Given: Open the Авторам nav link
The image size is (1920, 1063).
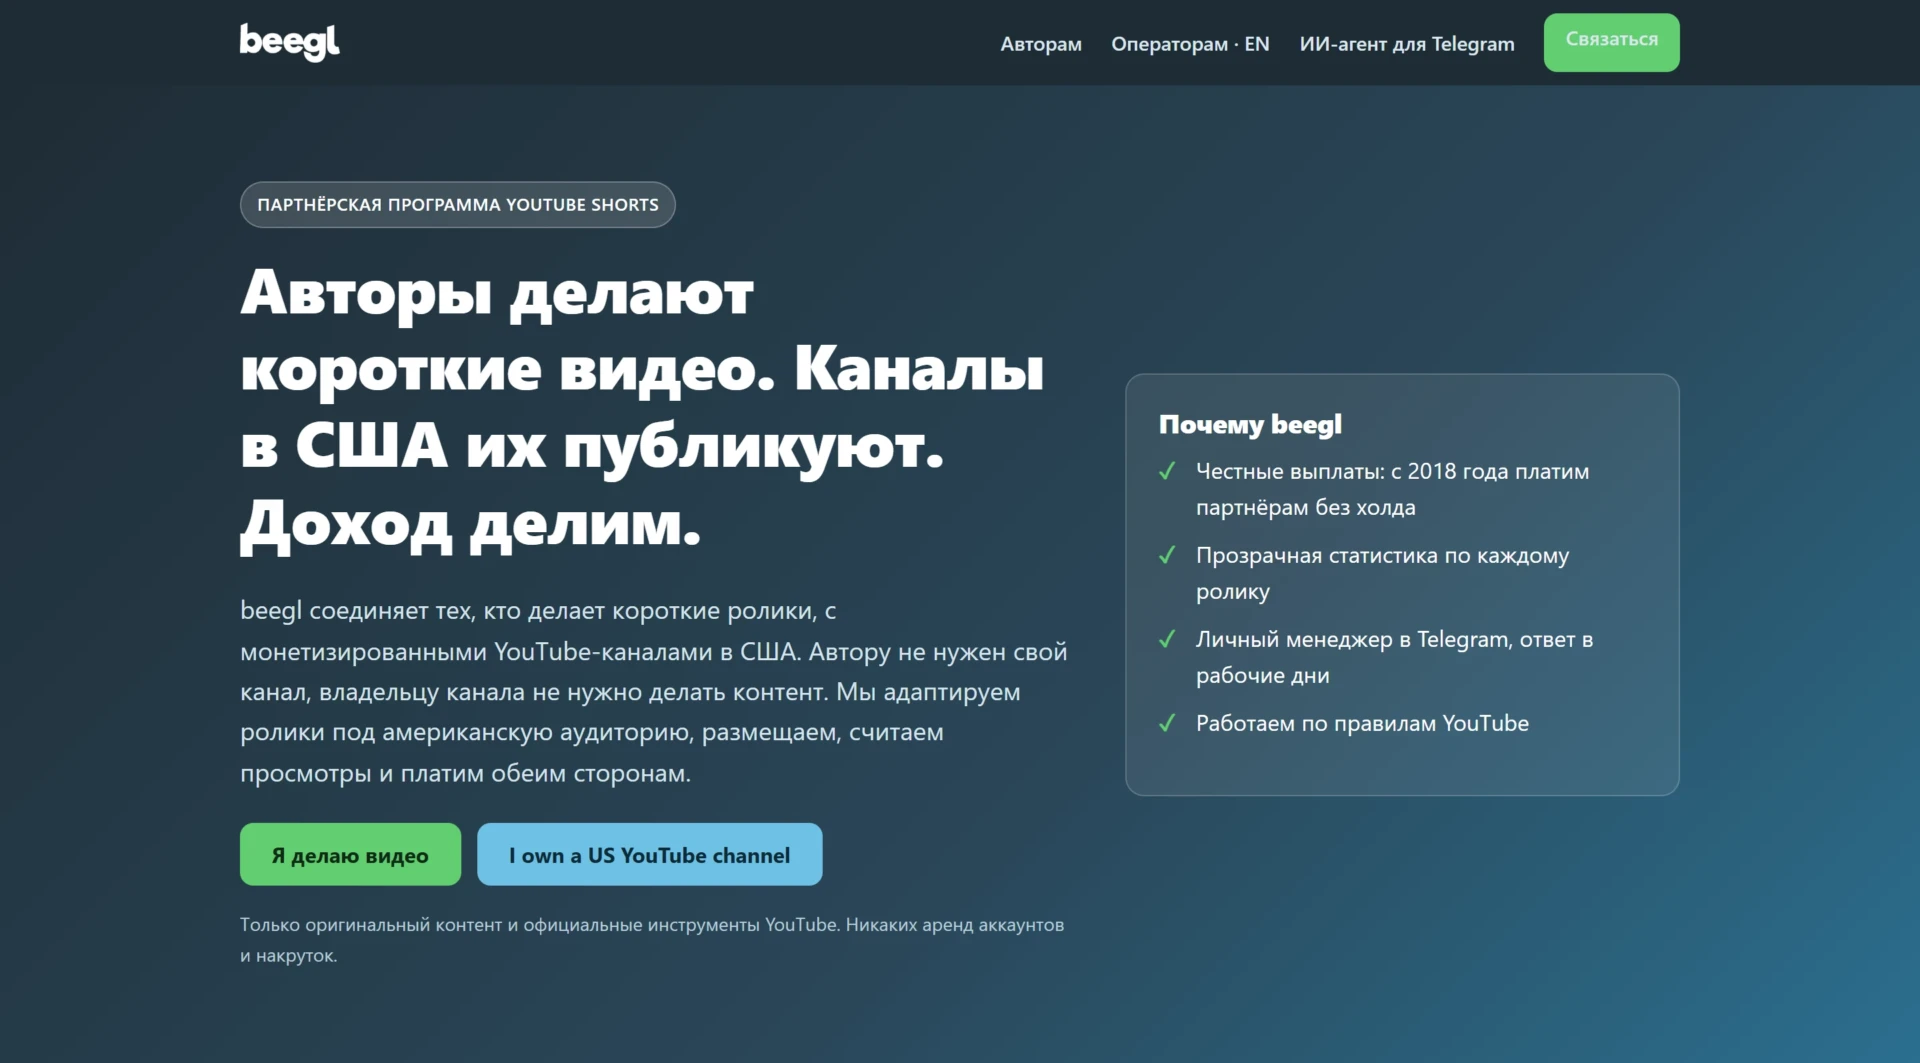Looking at the screenshot, I should (1041, 44).
